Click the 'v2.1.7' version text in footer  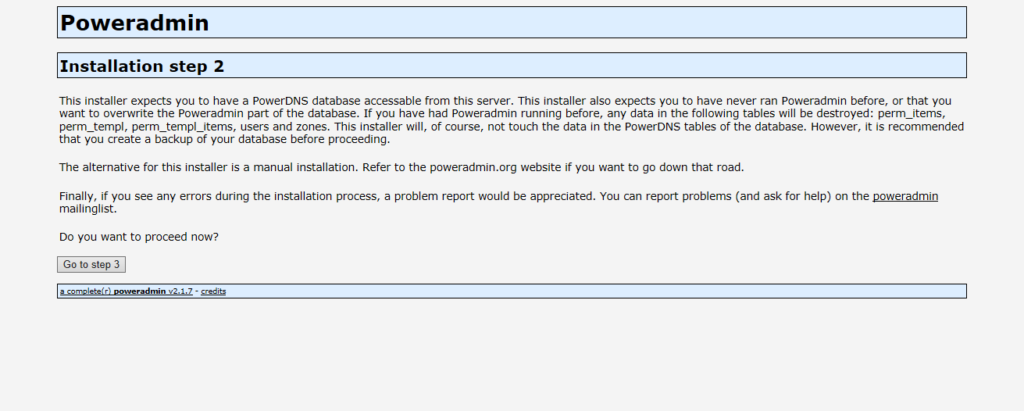(x=180, y=291)
